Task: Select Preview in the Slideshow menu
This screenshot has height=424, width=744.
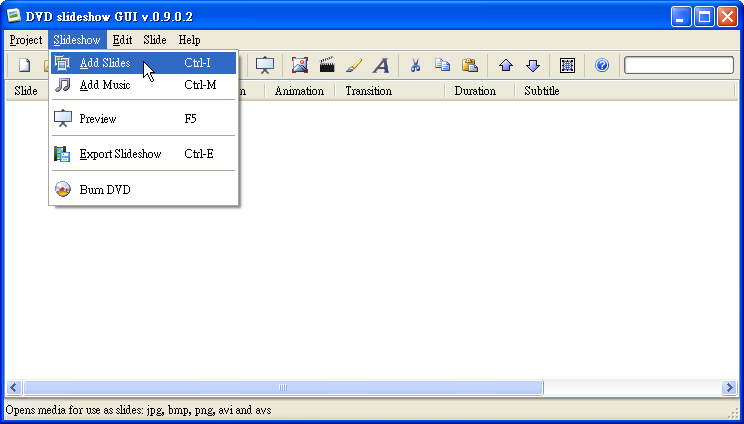Action: pyautogui.click(x=143, y=119)
